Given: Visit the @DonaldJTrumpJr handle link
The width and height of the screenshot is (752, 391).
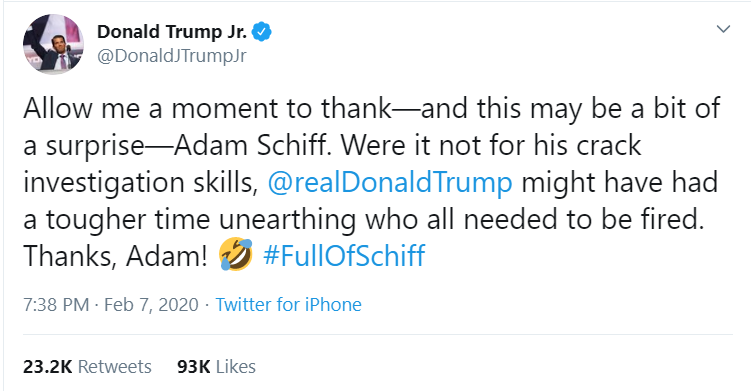Looking at the screenshot, I should coord(172,56).
